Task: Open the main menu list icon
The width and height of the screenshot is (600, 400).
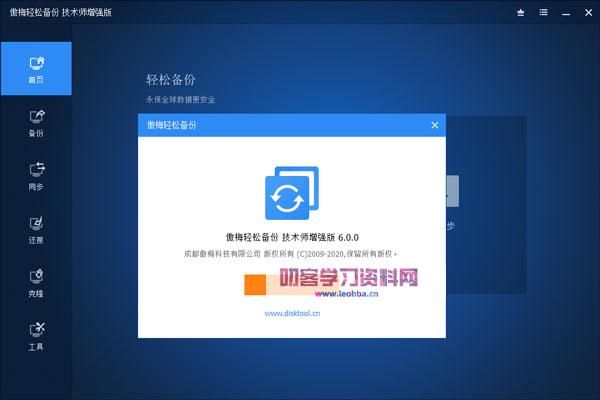Action: click(543, 13)
